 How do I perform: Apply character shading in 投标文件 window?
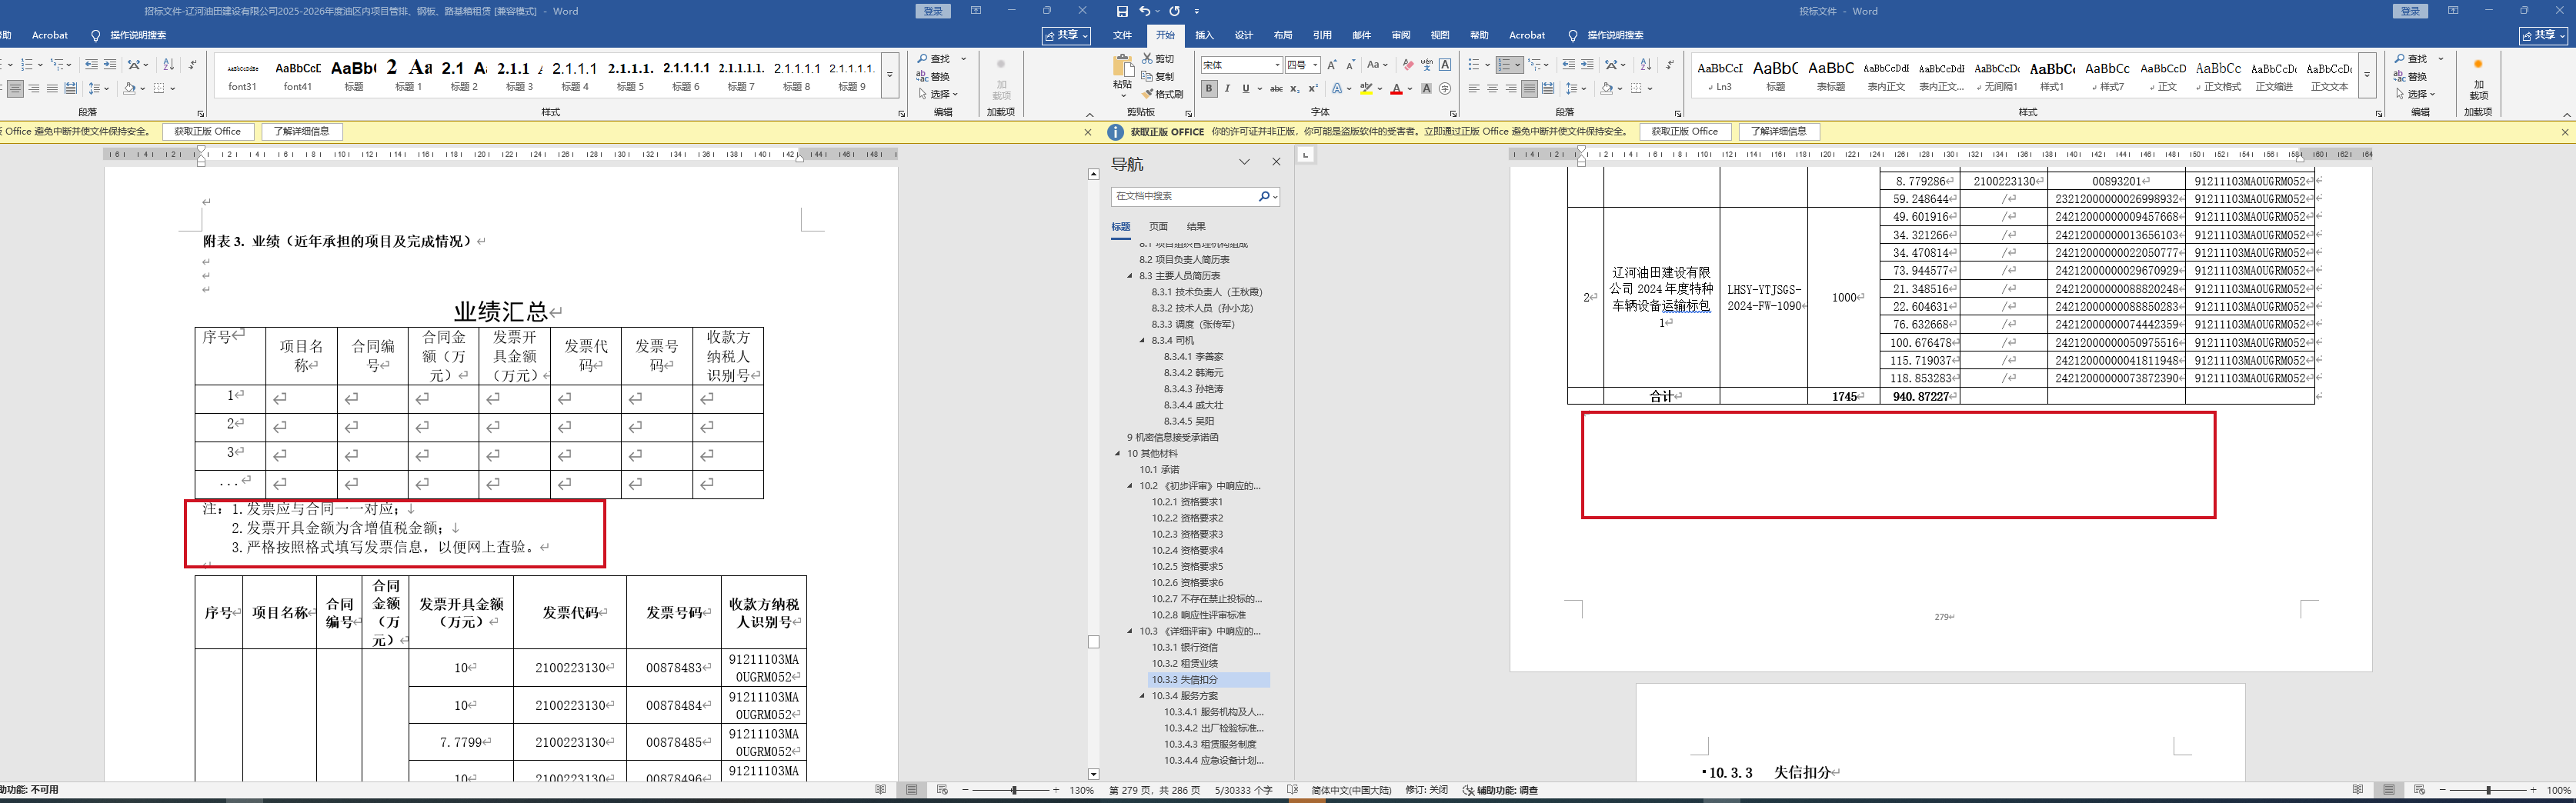(1426, 89)
